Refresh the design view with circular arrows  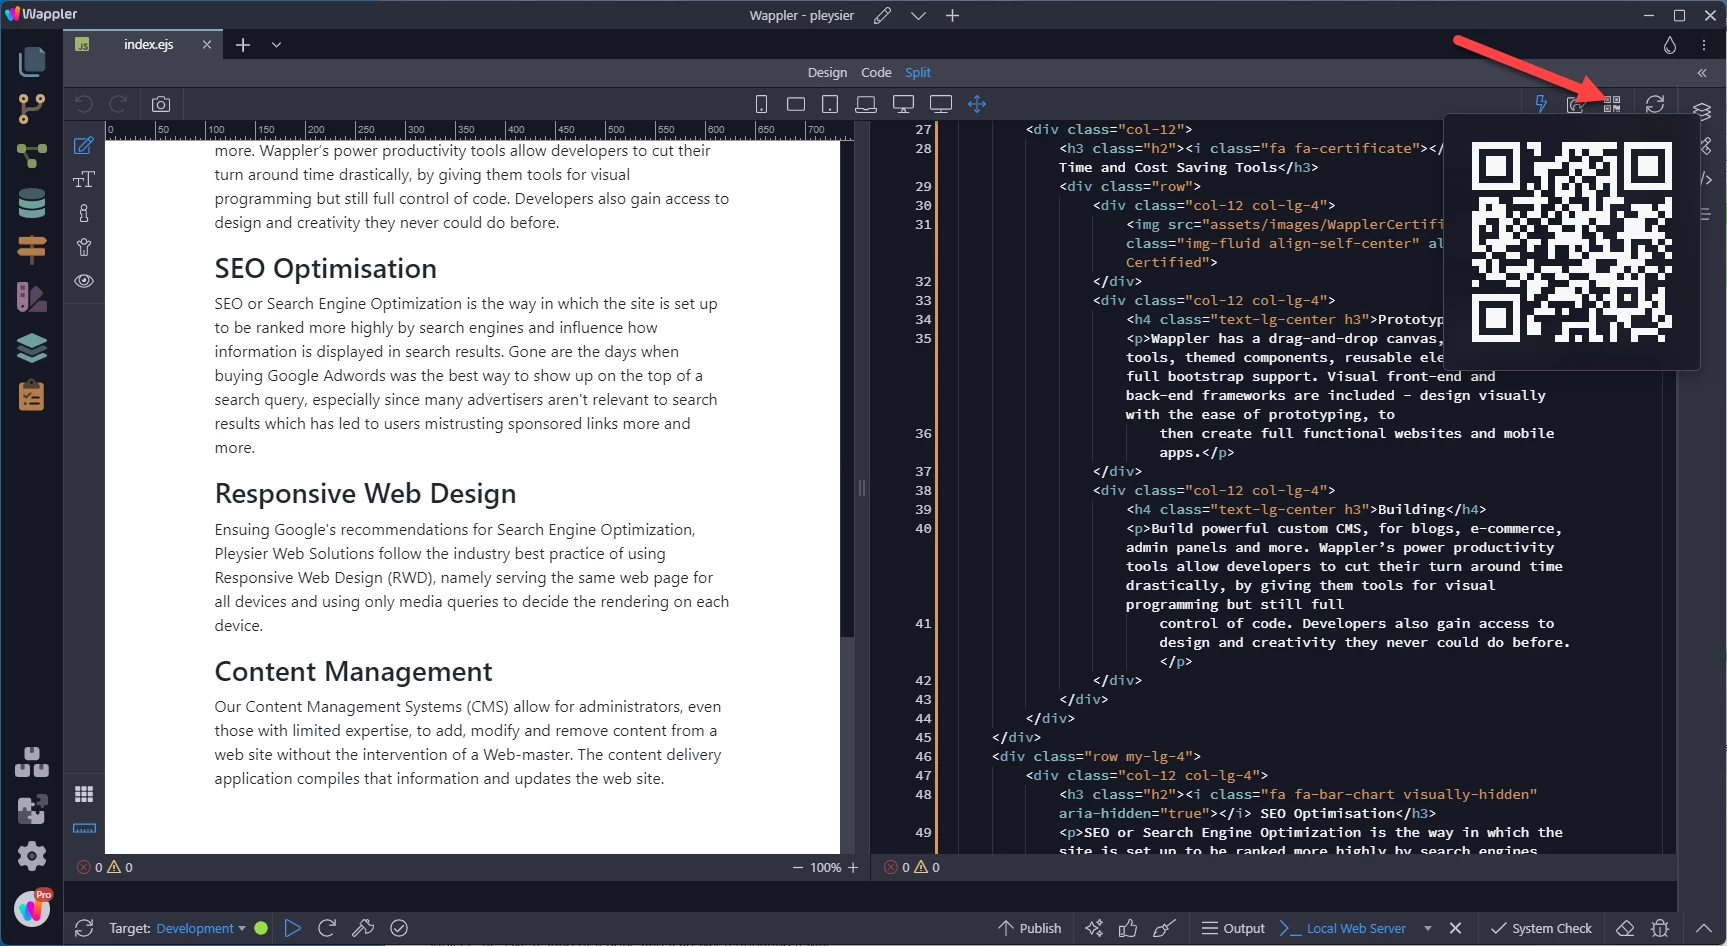click(x=1655, y=104)
